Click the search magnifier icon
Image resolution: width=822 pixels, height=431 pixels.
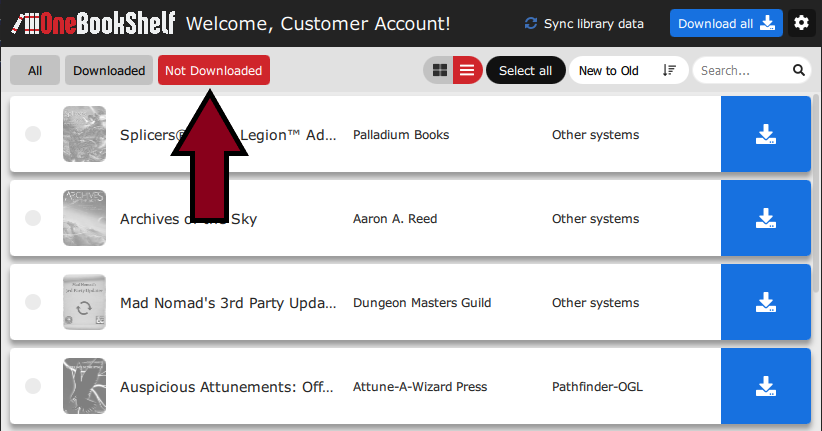tap(799, 71)
